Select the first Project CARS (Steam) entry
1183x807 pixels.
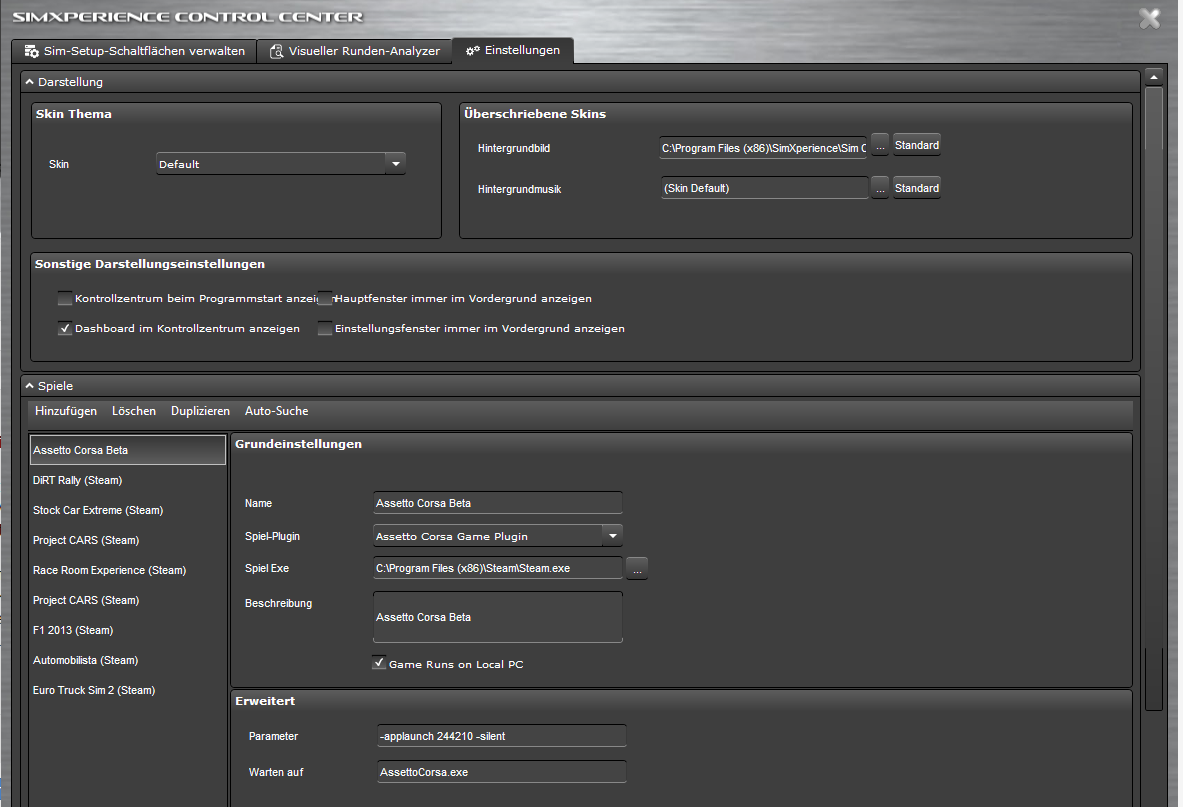point(128,540)
